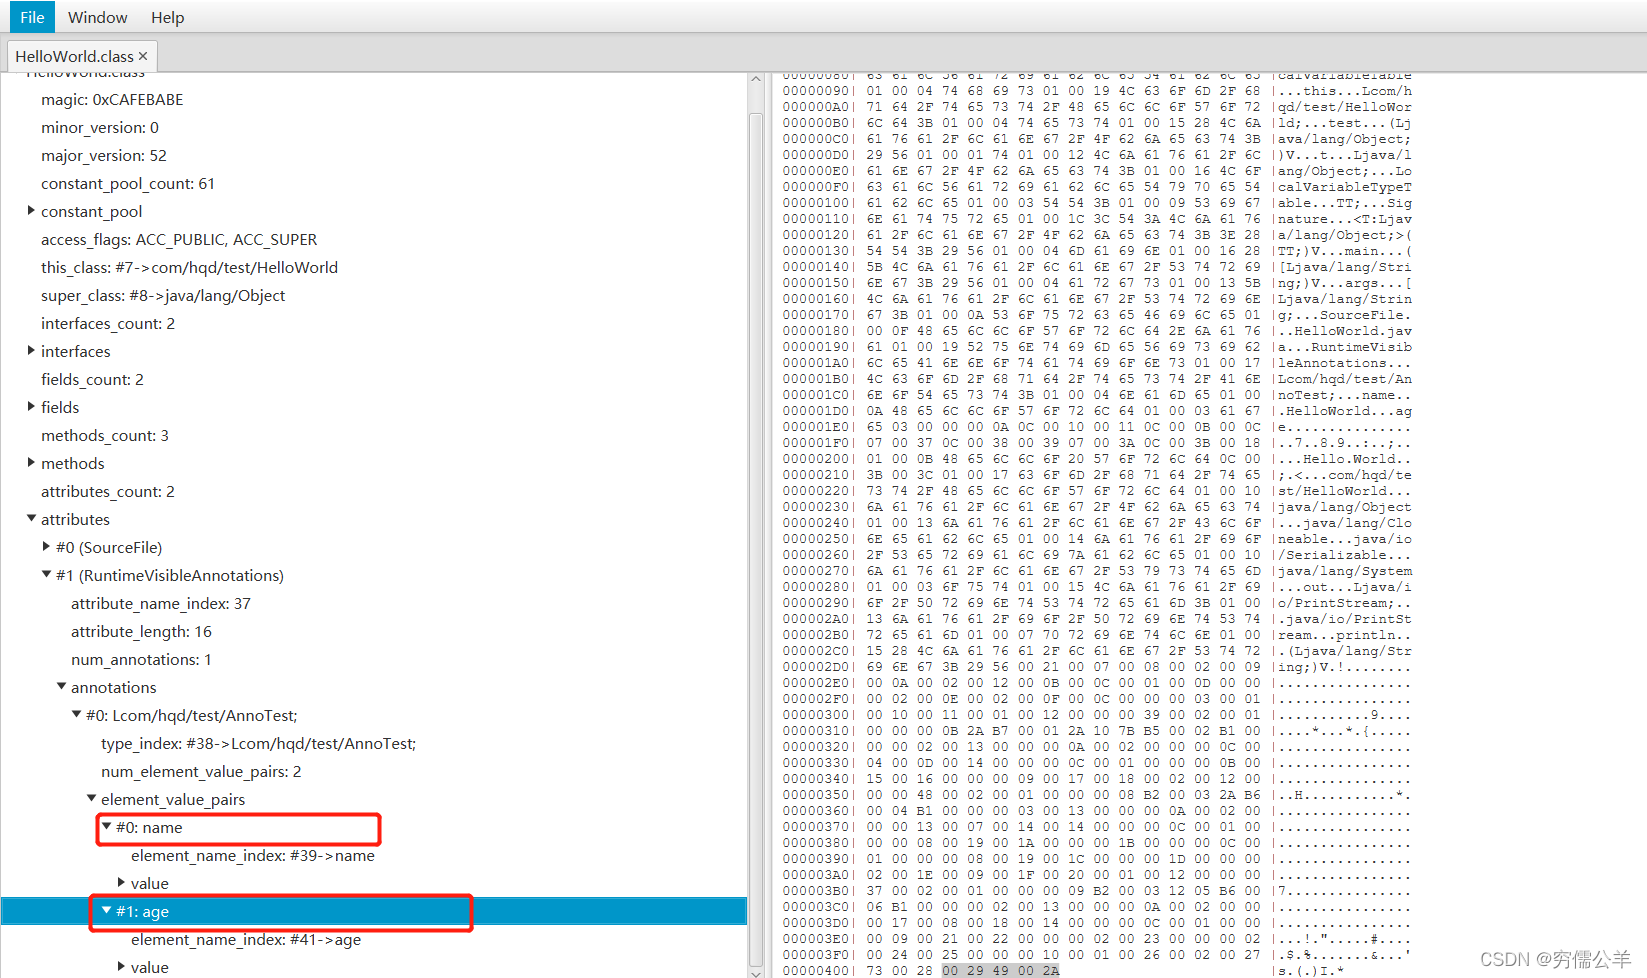Image resolution: width=1647 pixels, height=978 pixels.
Task: Collapse the #1 (RuntimeVisibleAnnotations) attribute
Action: coord(46,575)
